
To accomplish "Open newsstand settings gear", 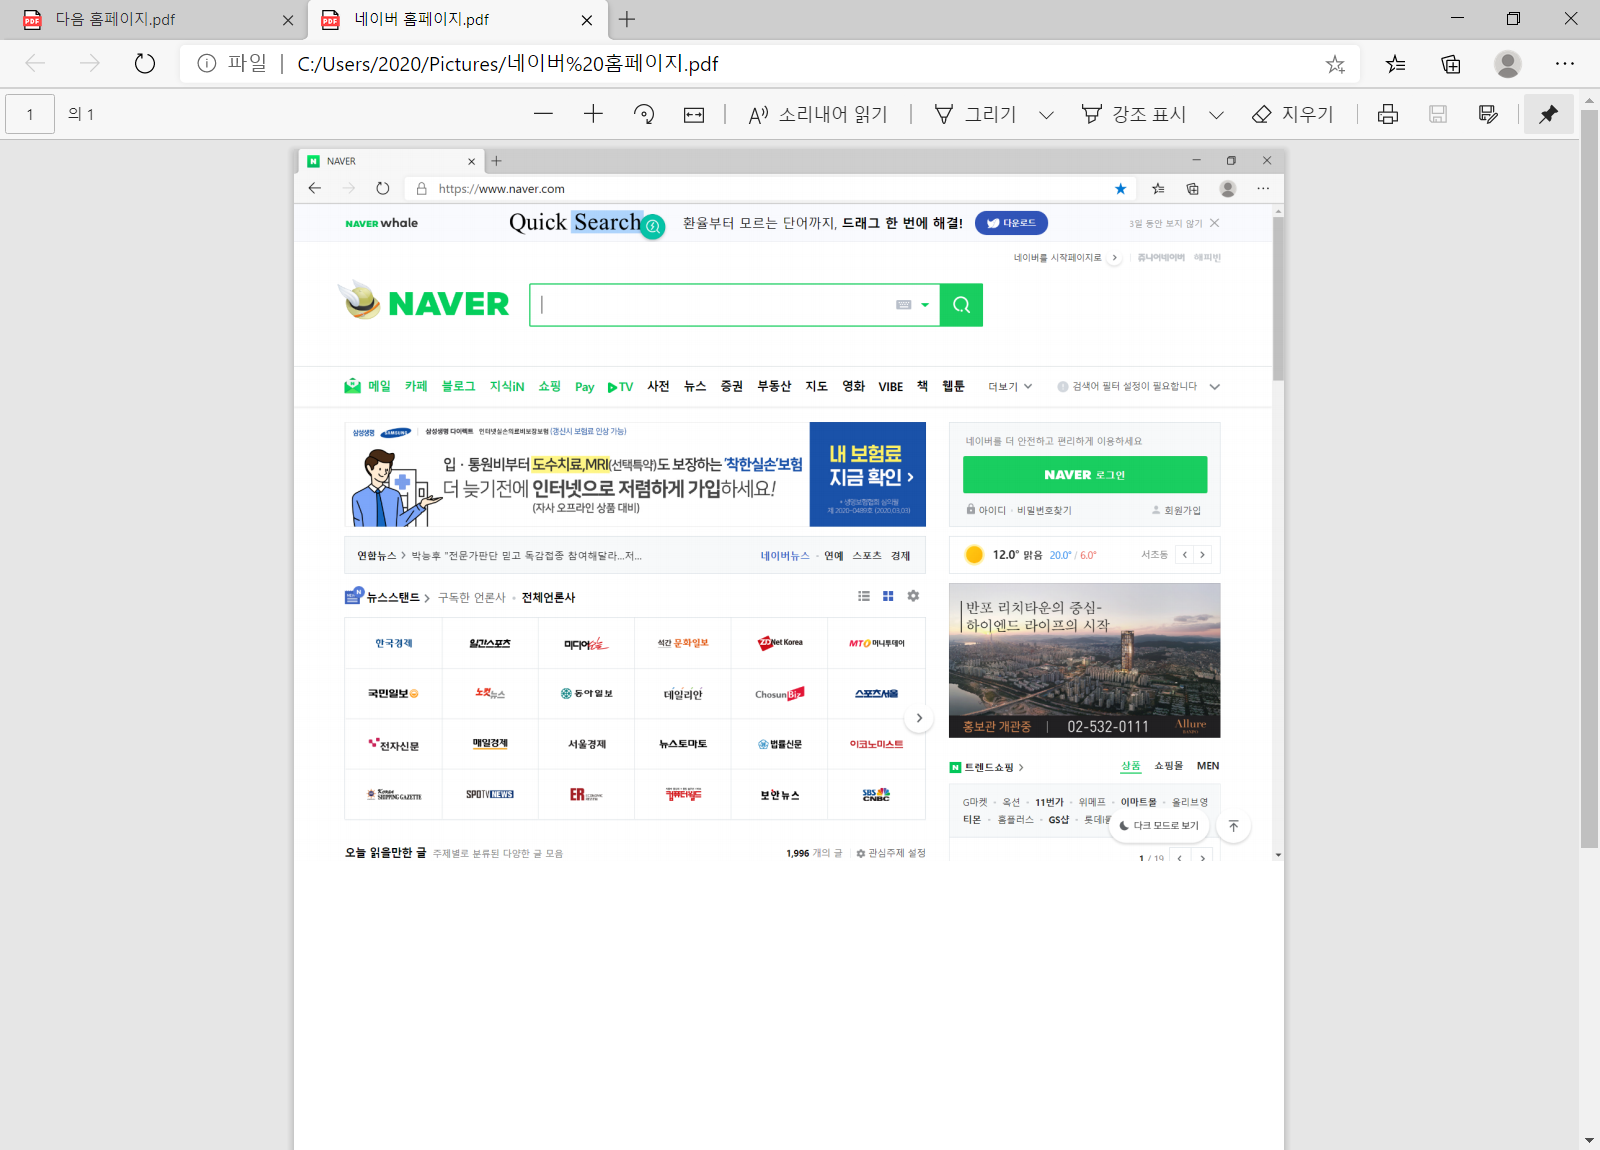I will pos(913,596).
